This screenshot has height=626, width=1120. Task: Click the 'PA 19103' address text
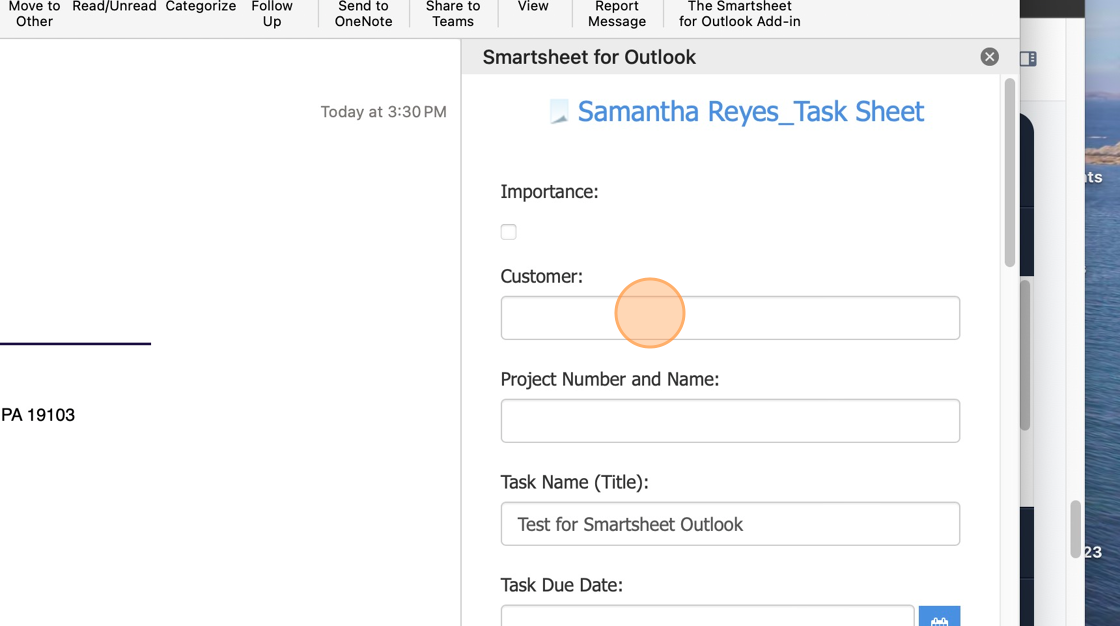click(38, 415)
